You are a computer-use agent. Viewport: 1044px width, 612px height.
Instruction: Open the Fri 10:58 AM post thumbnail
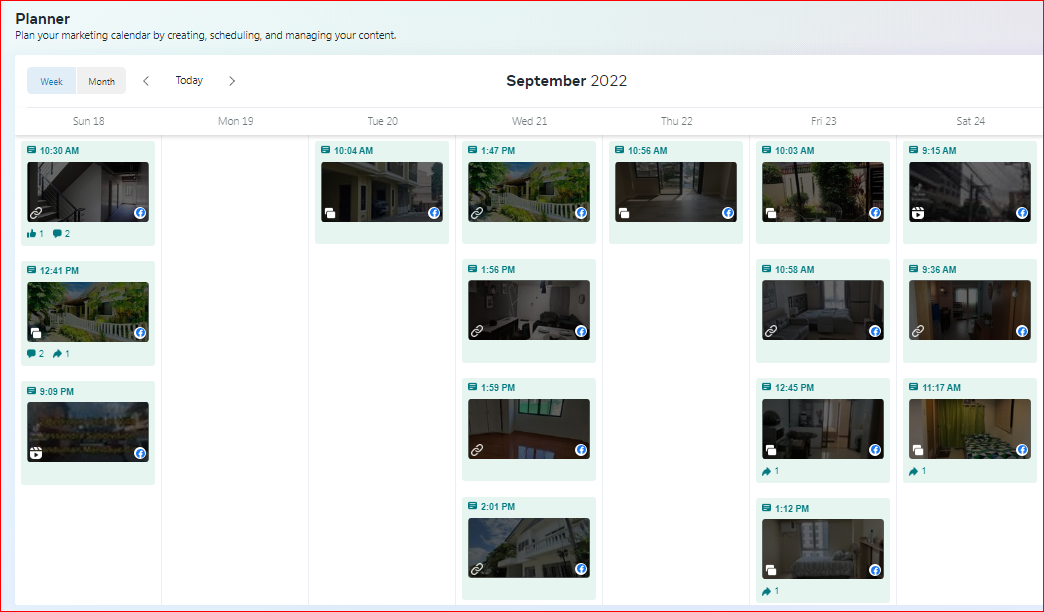[x=823, y=310]
